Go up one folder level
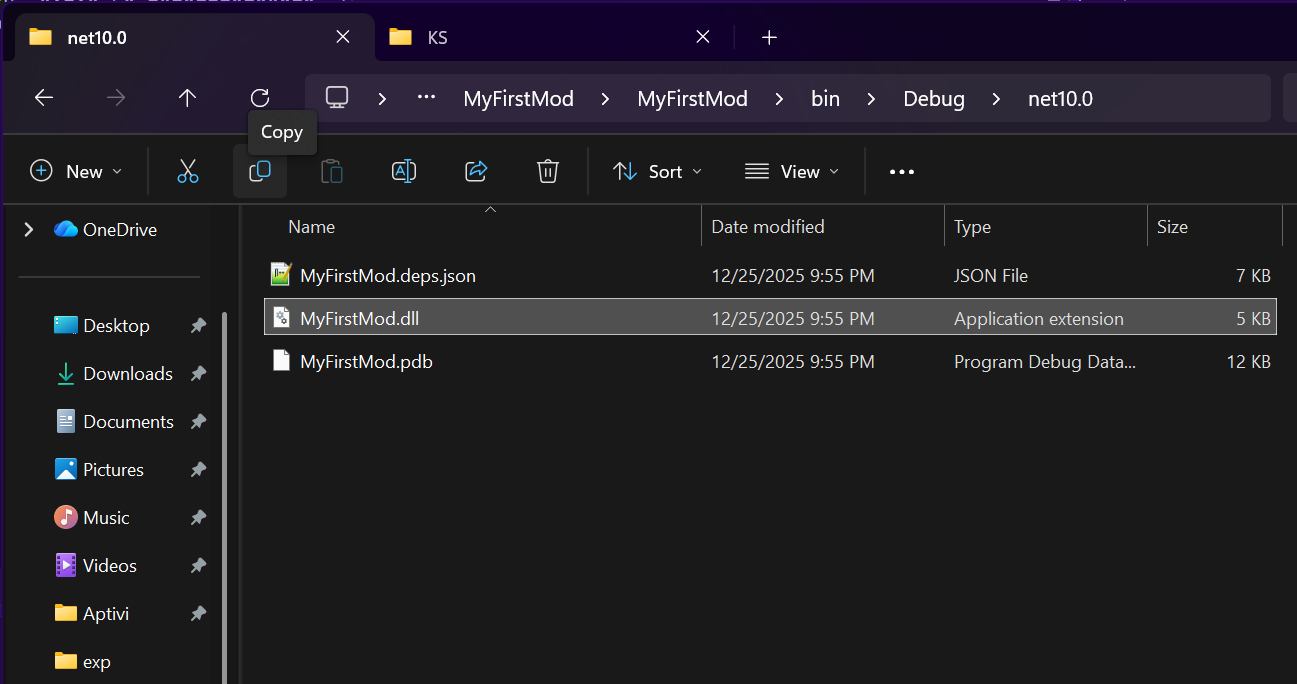1297x684 pixels. (x=187, y=98)
